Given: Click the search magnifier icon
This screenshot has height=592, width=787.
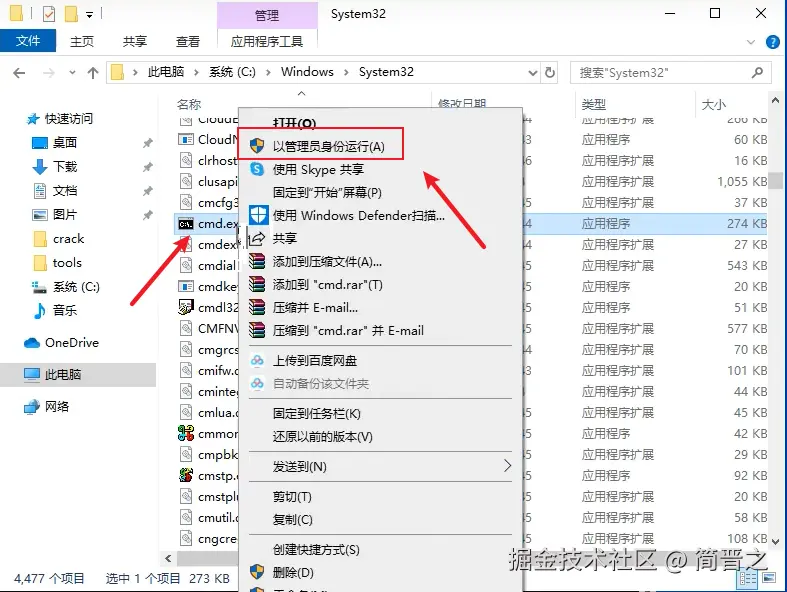Looking at the screenshot, I should point(757,73).
